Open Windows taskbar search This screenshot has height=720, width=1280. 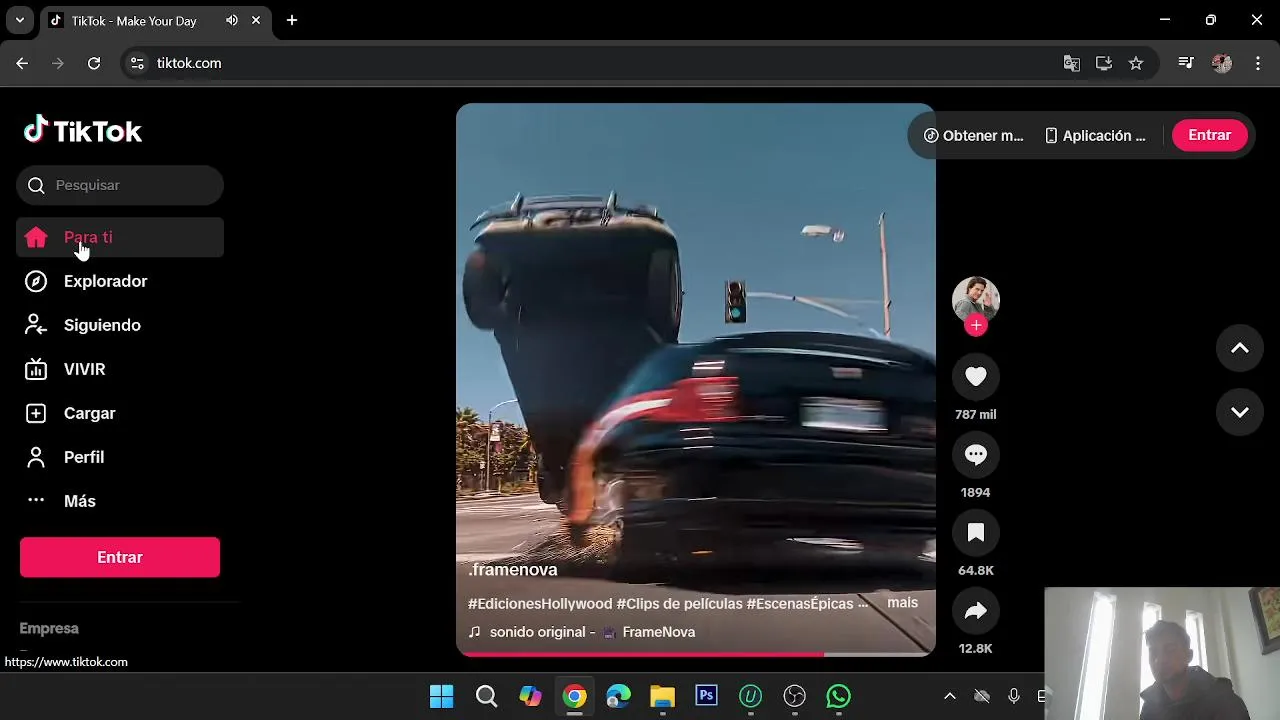pos(486,696)
